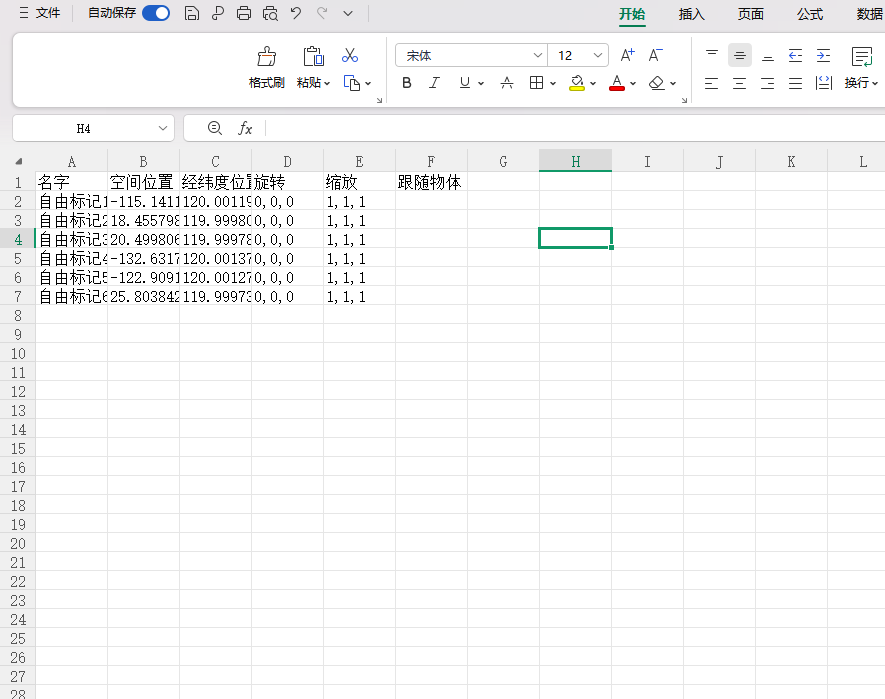Toggle Italic formatting

tap(434, 83)
